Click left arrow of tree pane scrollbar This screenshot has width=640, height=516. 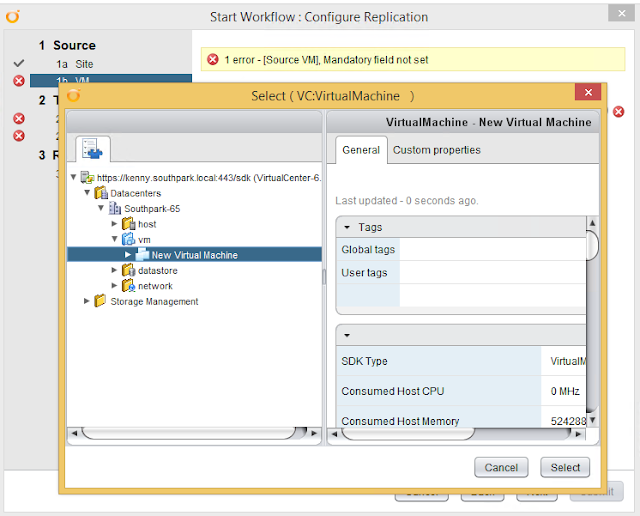75,433
